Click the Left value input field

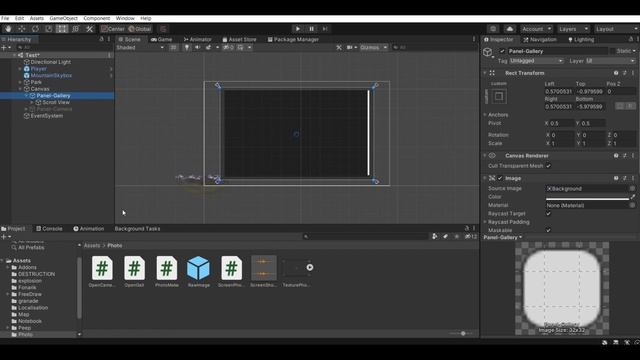559,92
